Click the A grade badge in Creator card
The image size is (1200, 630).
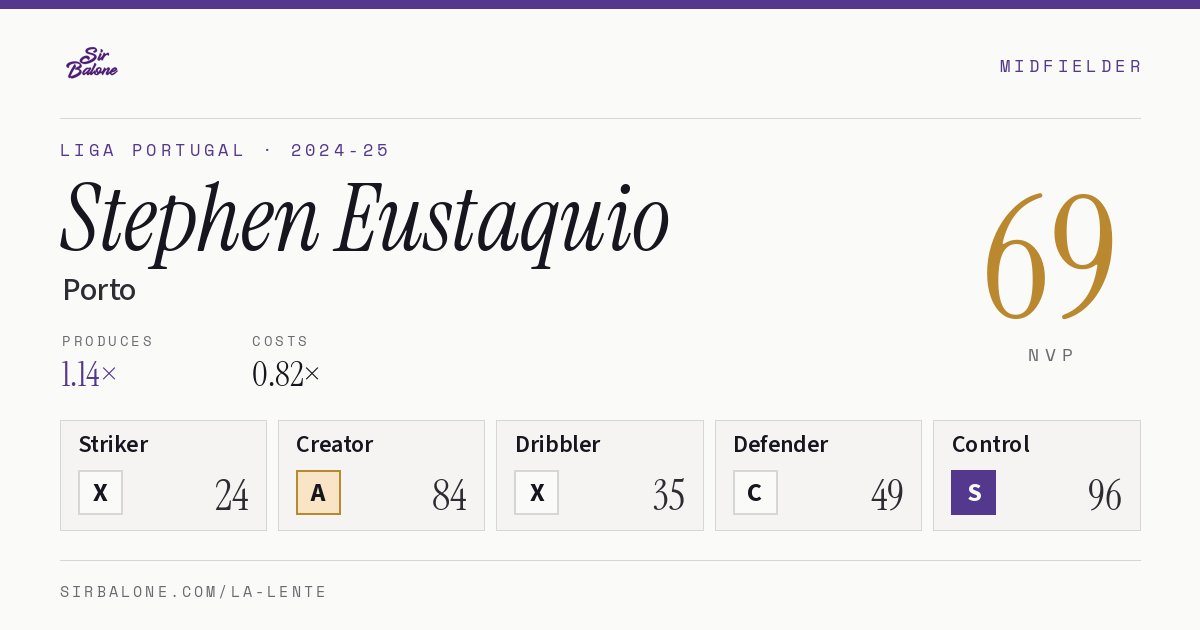pyautogui.click(x=319, y=492)
